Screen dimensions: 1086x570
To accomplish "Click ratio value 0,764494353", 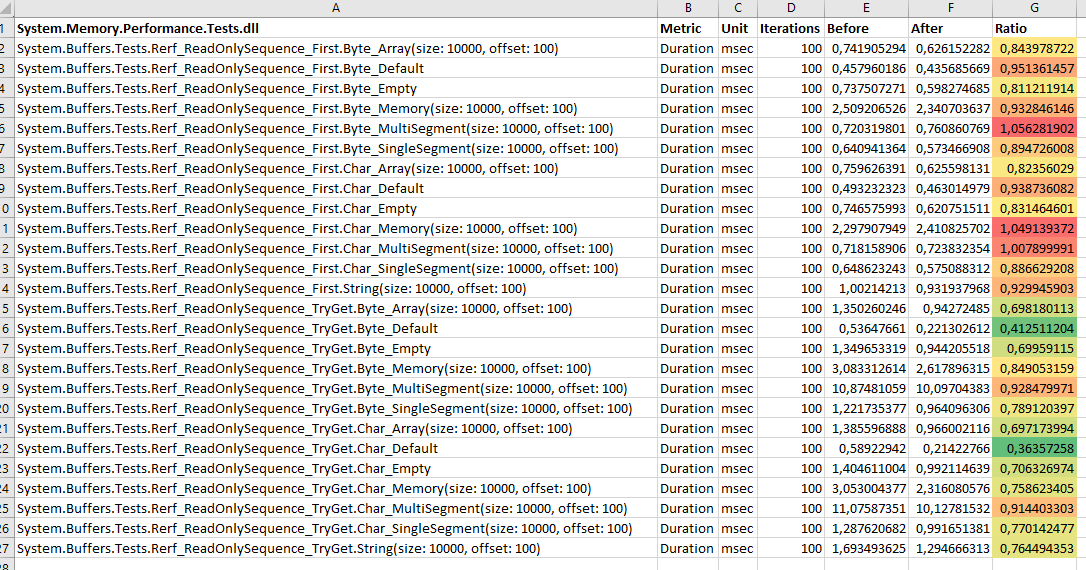I will (1035, 549).
